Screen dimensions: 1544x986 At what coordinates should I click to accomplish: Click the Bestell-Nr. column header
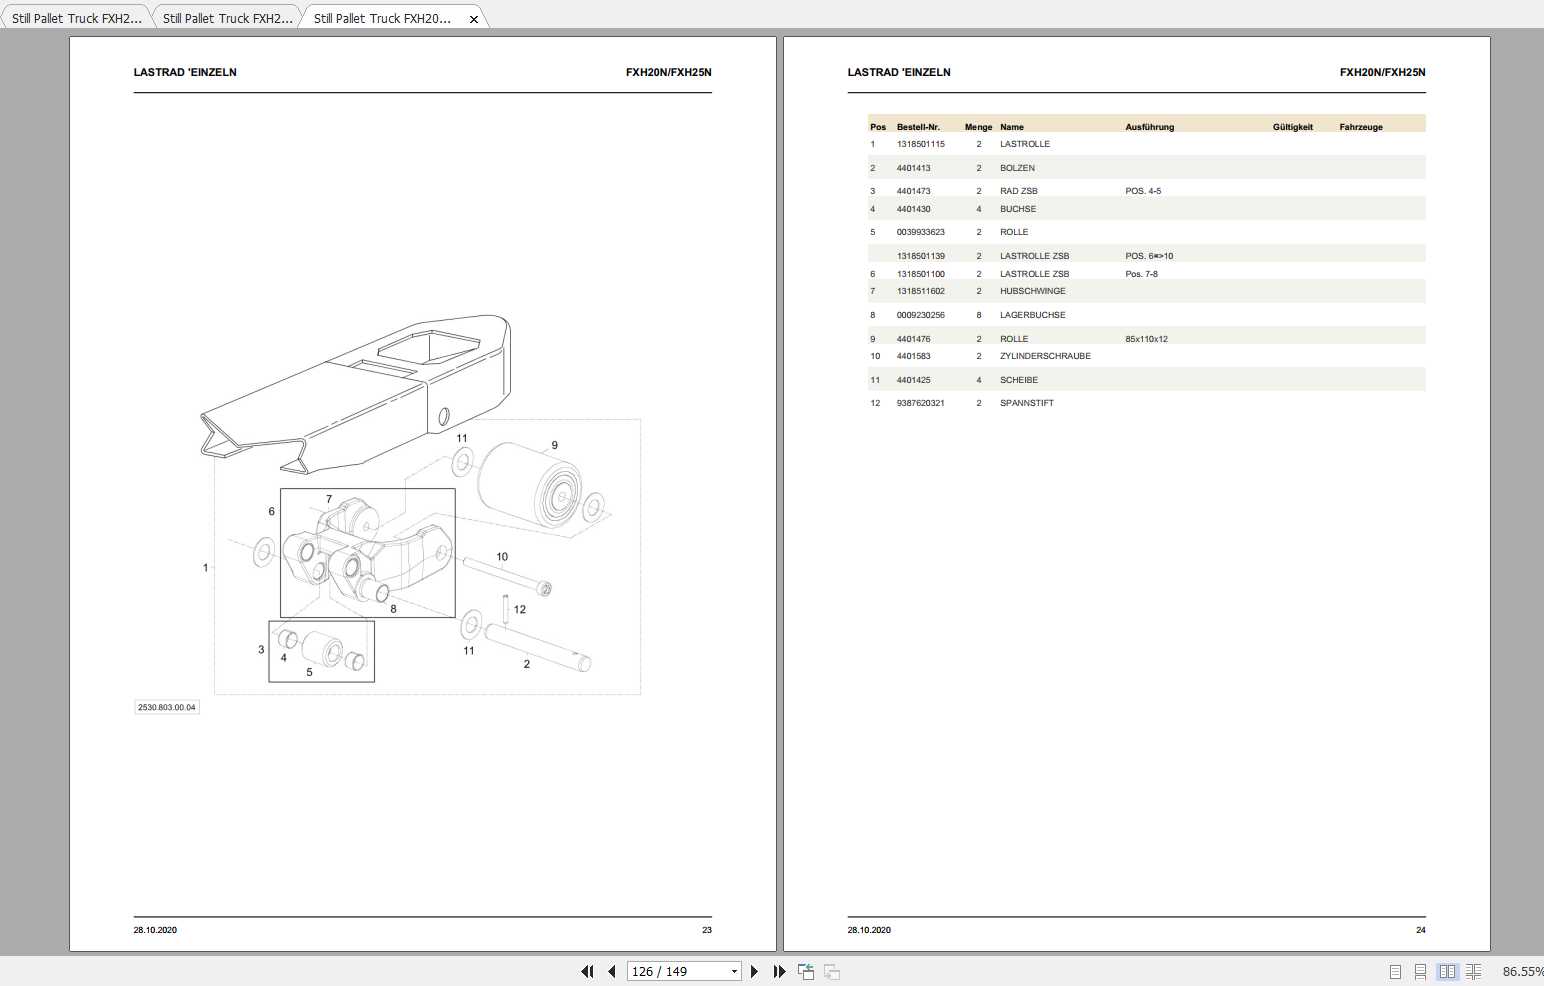click(x=918, y=127)
